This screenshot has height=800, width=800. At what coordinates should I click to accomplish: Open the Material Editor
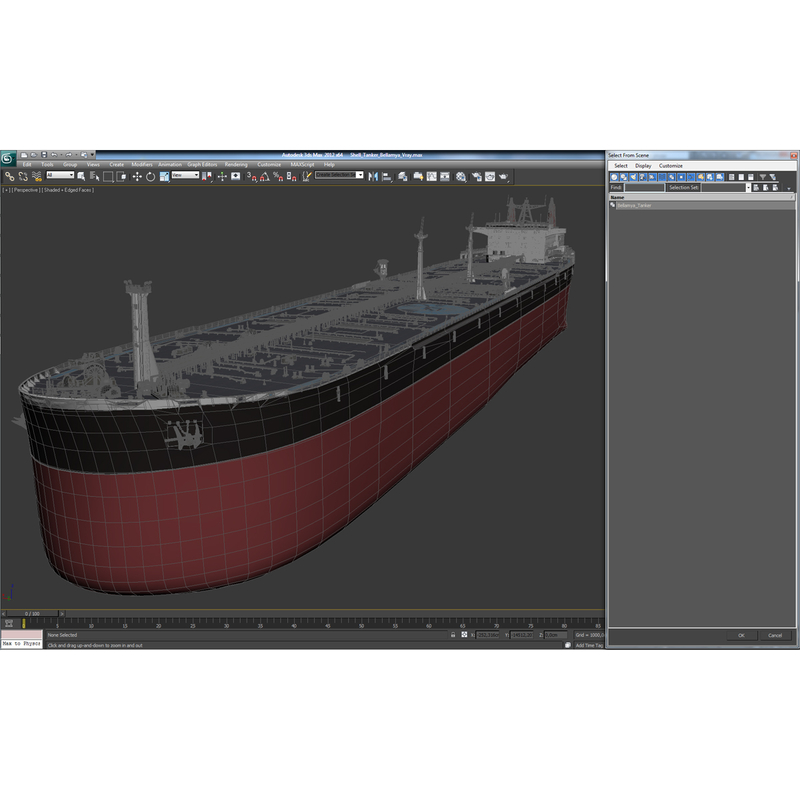[x=459, y=177]
